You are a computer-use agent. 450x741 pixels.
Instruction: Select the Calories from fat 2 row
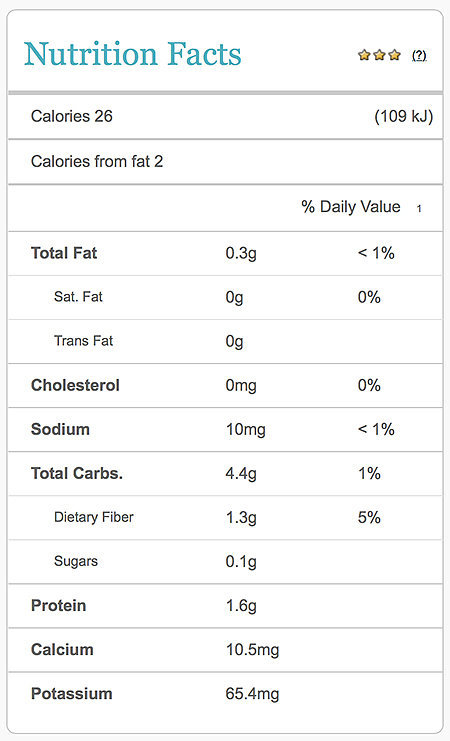[225, 162]
